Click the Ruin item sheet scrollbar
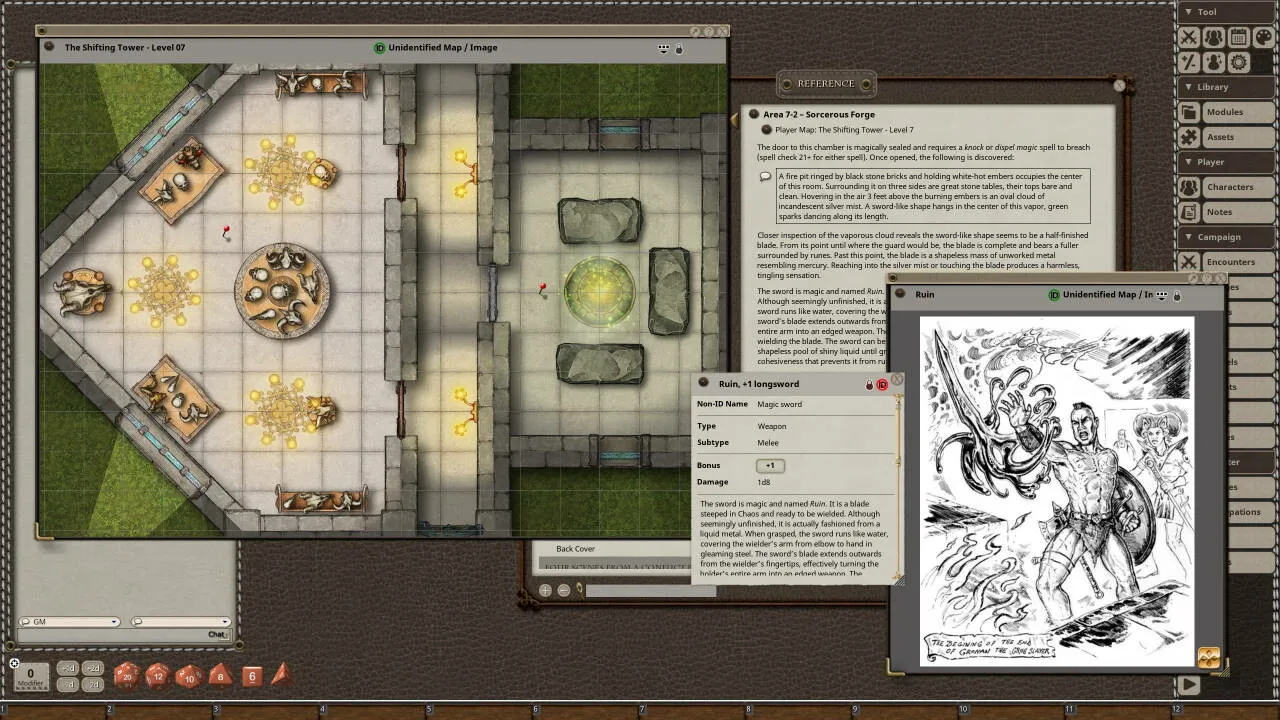 [x=898, y=485]
